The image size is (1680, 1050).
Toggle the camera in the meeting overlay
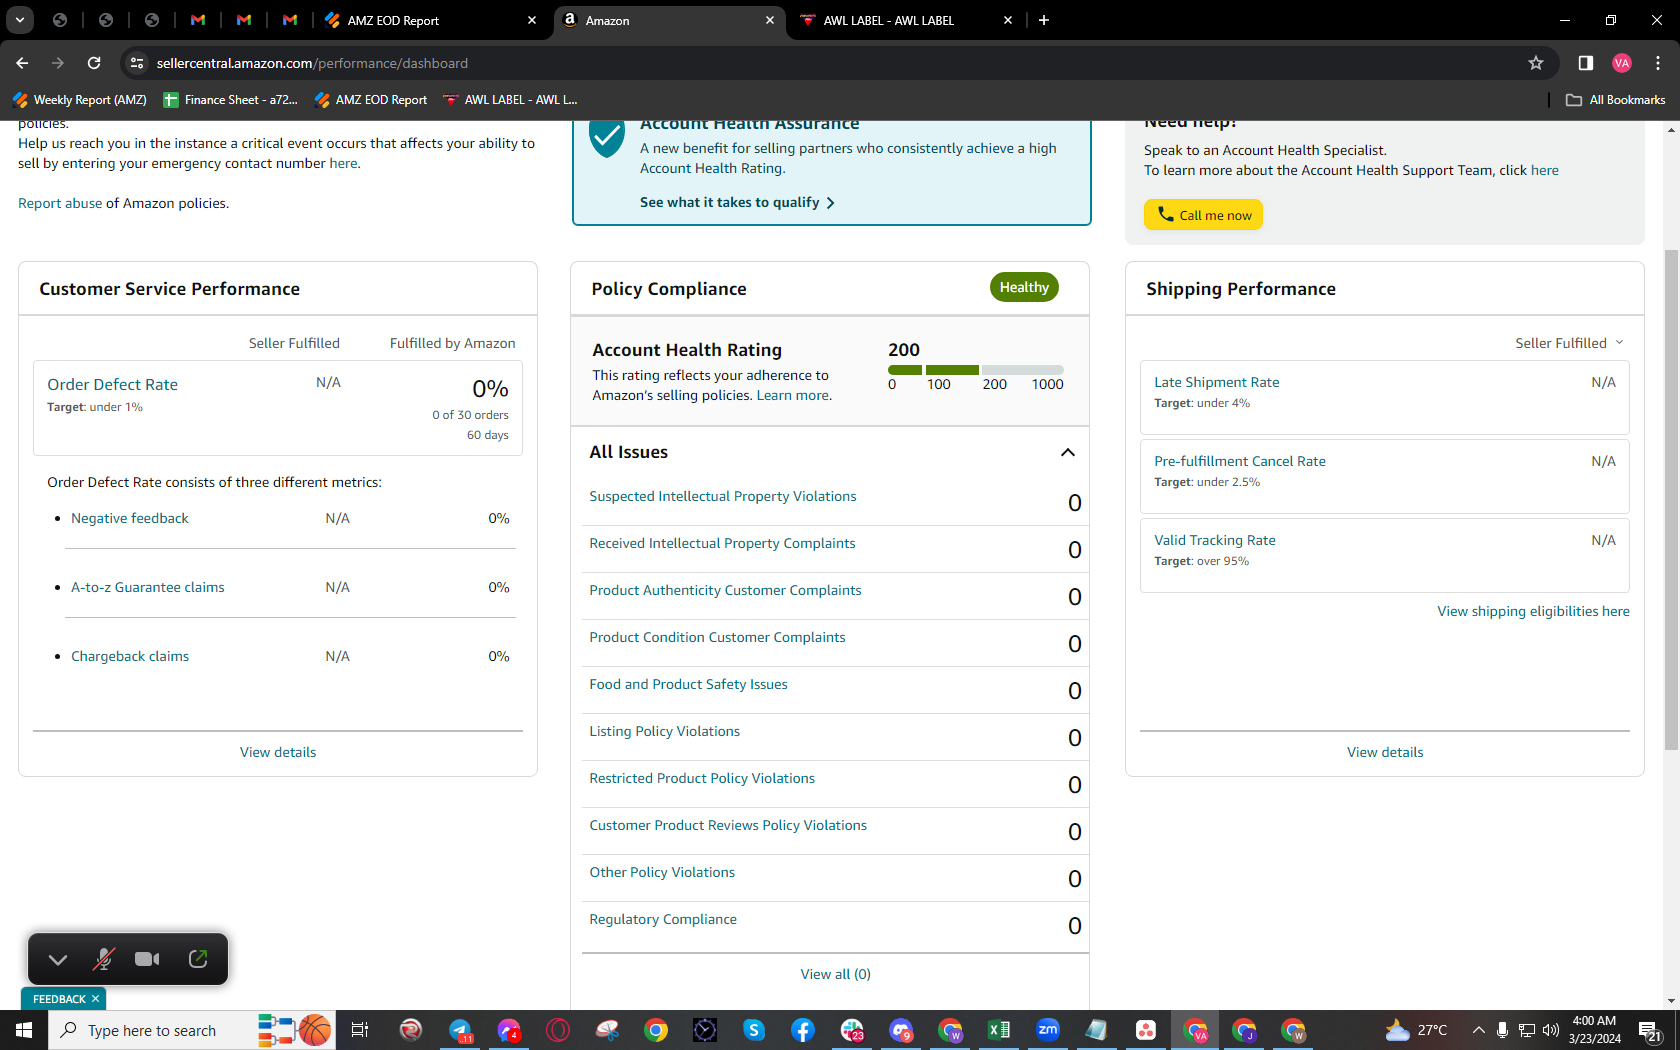coord(147,959)
